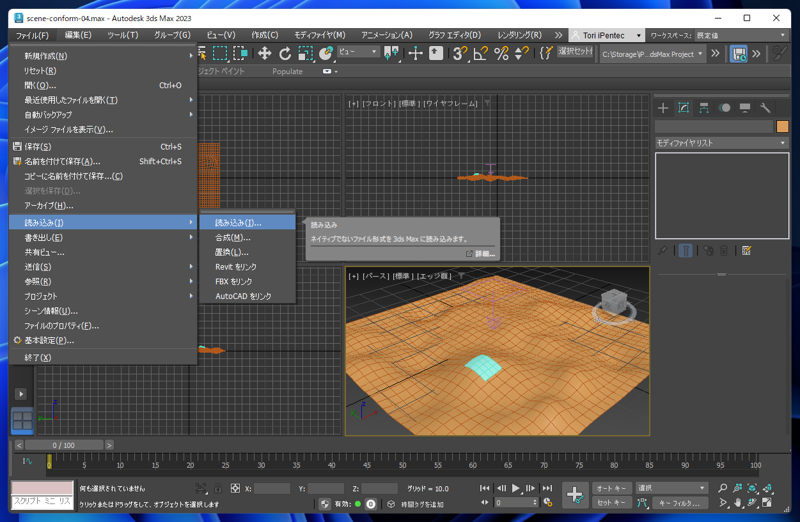This screenshot has width=800, height=522.
Task: Click the 0 / 100 time slider
Action: pyautogui.click(x=64, y=445)
